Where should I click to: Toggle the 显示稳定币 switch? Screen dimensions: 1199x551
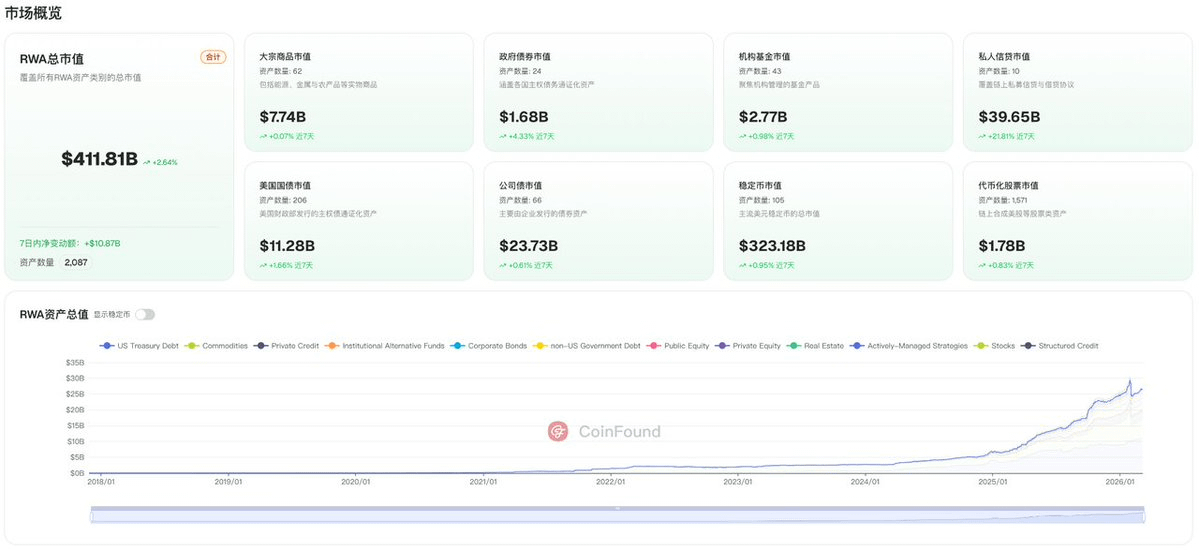(145, 314)
